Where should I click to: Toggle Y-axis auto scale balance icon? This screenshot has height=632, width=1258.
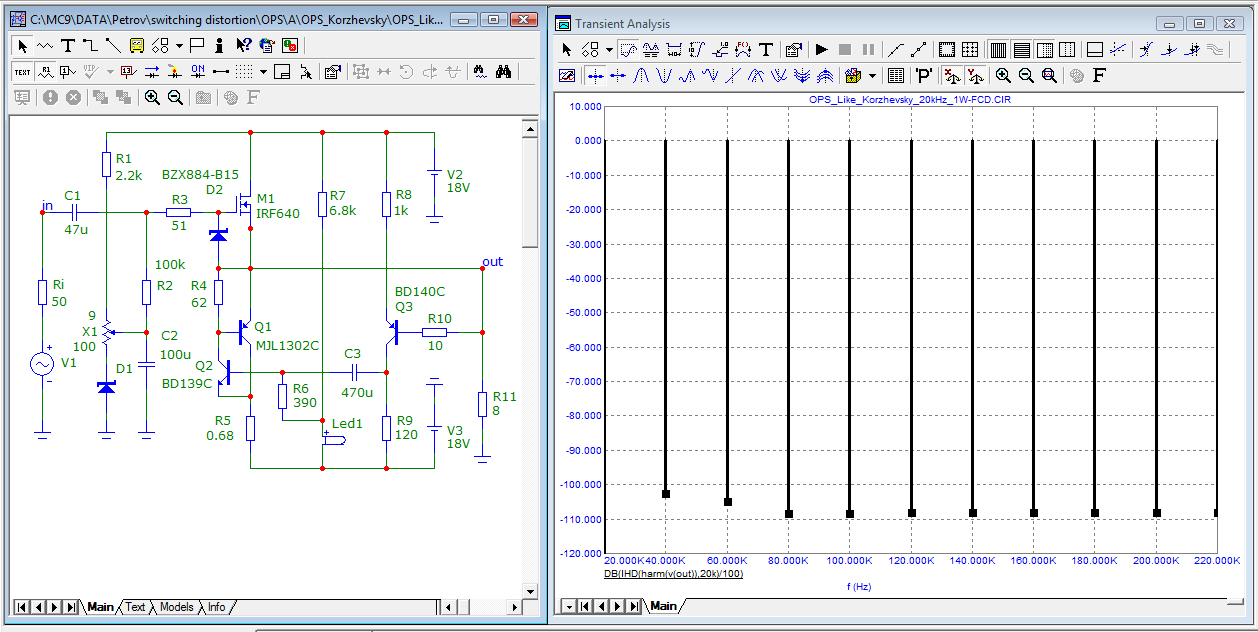pyautogui.click(x=976, y=75)
